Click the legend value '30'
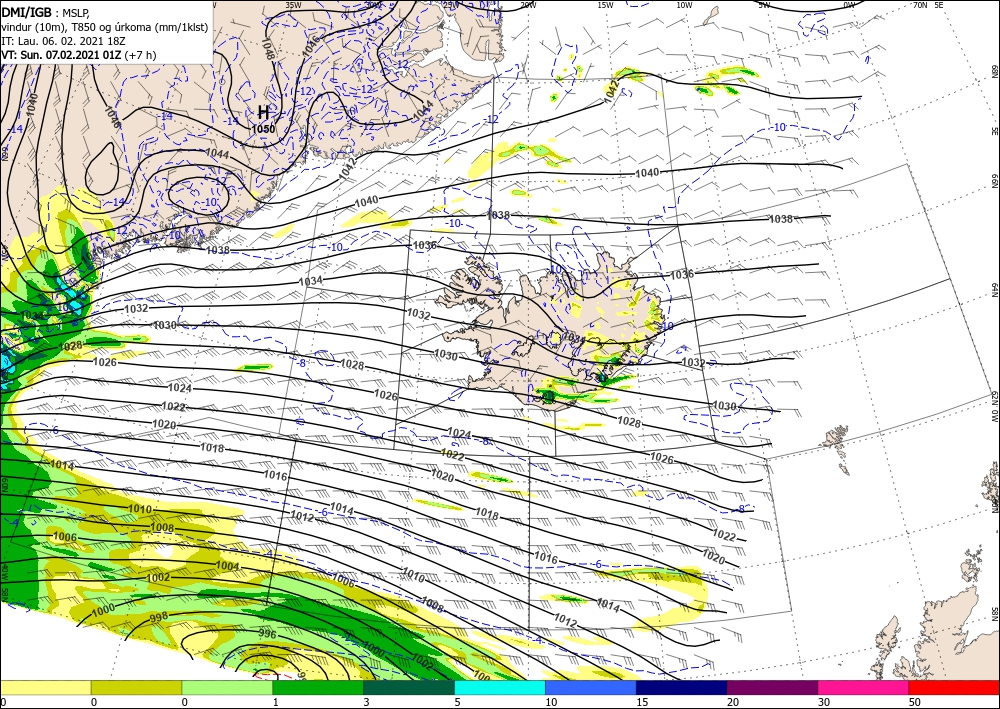 [823, 702]
